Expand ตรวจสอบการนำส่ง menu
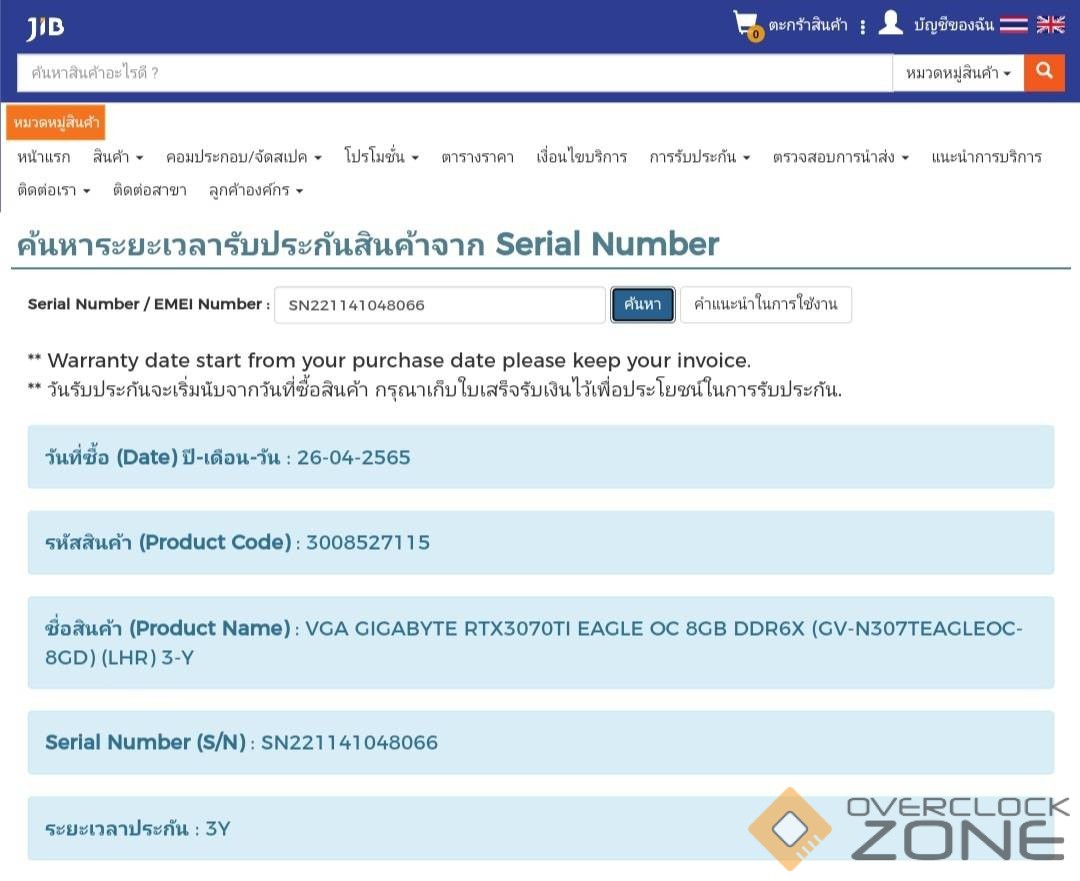 pos(840,157)
